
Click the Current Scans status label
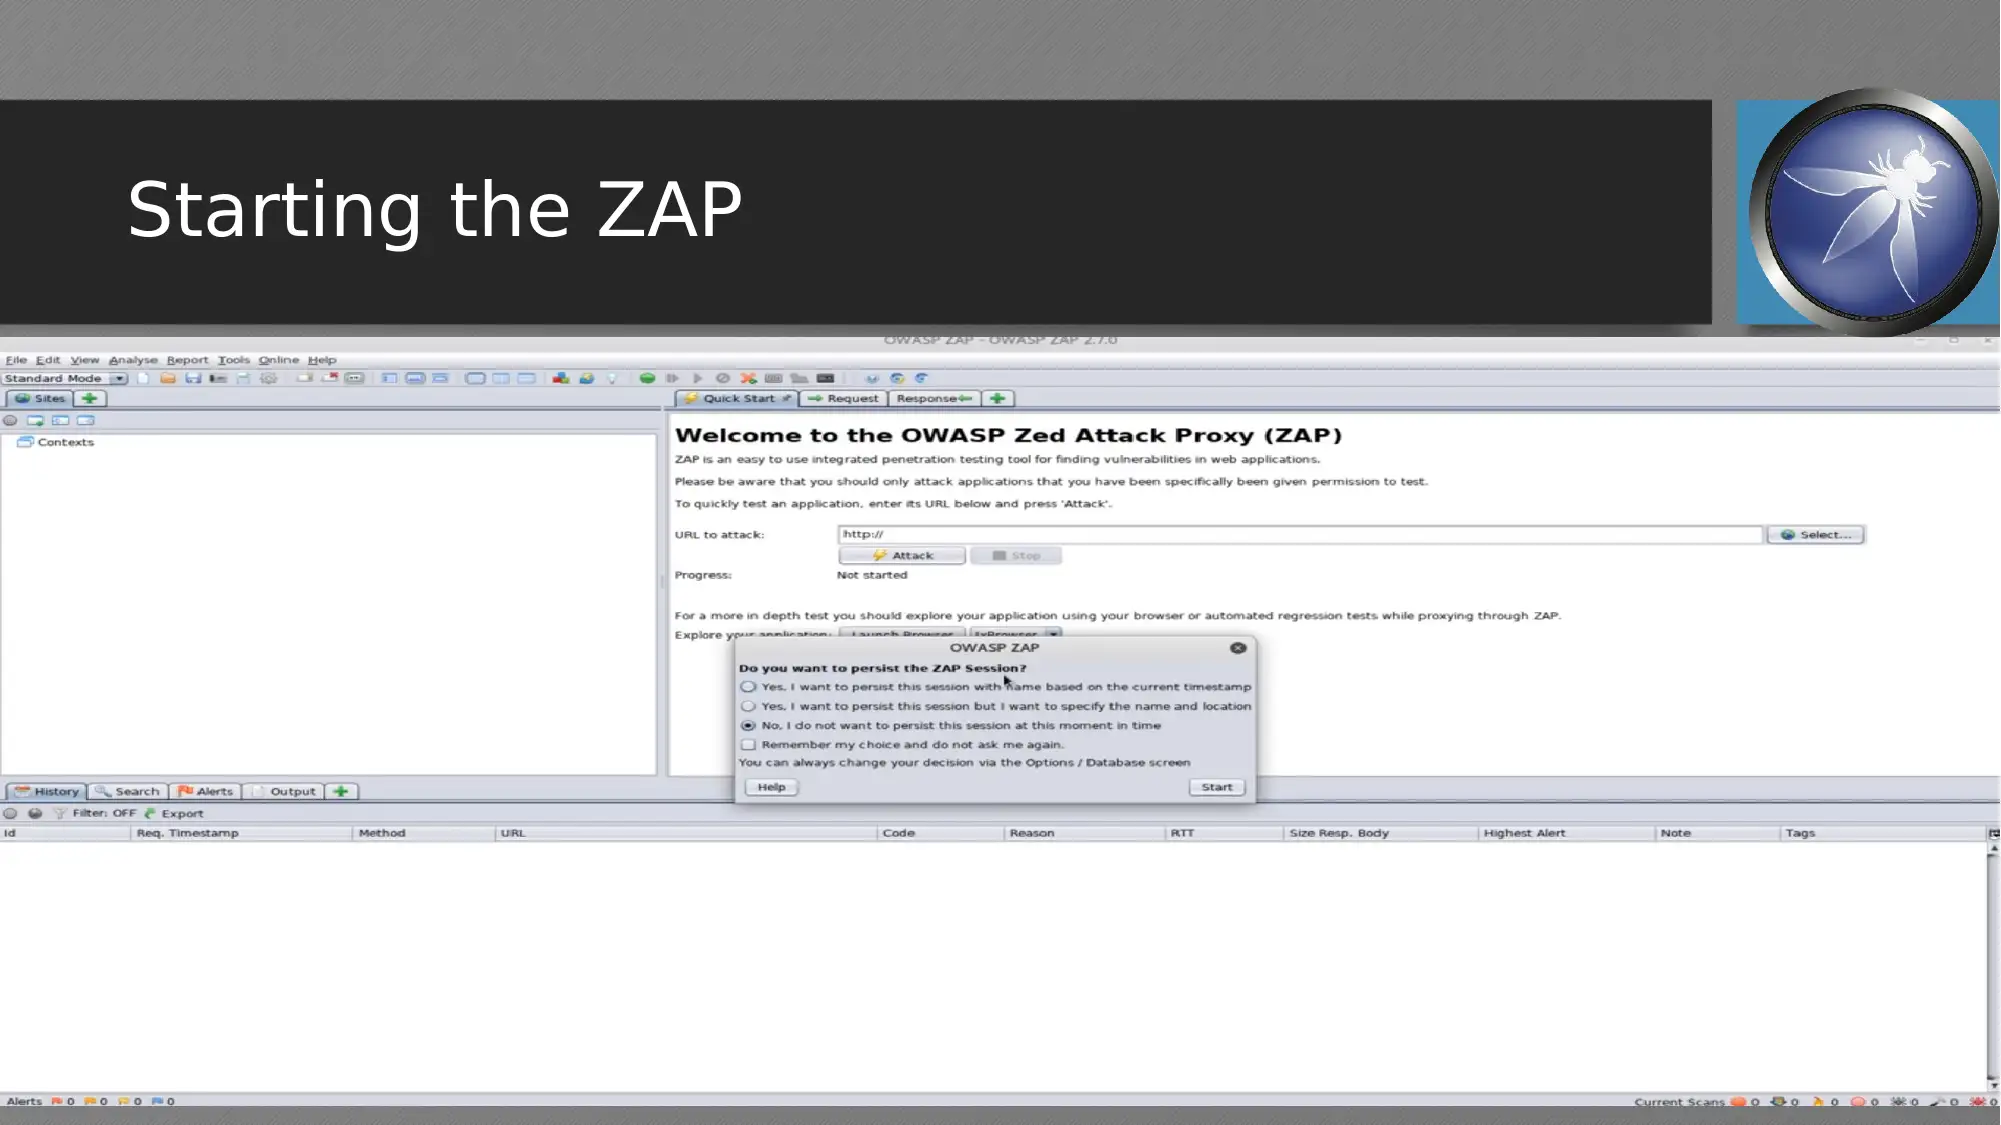coord(1679,1102)
